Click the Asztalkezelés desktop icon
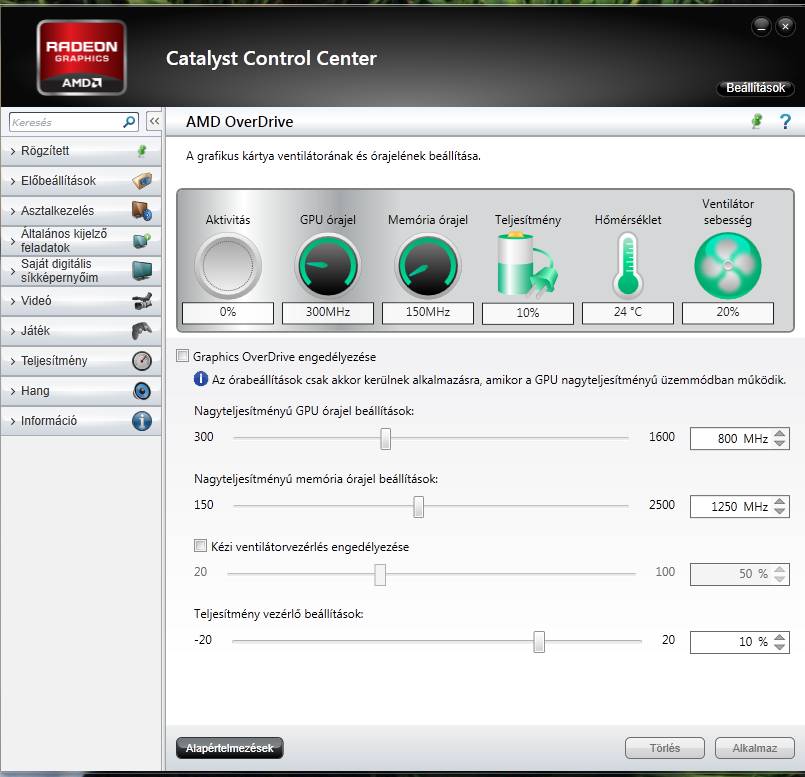 pos(142,211)
